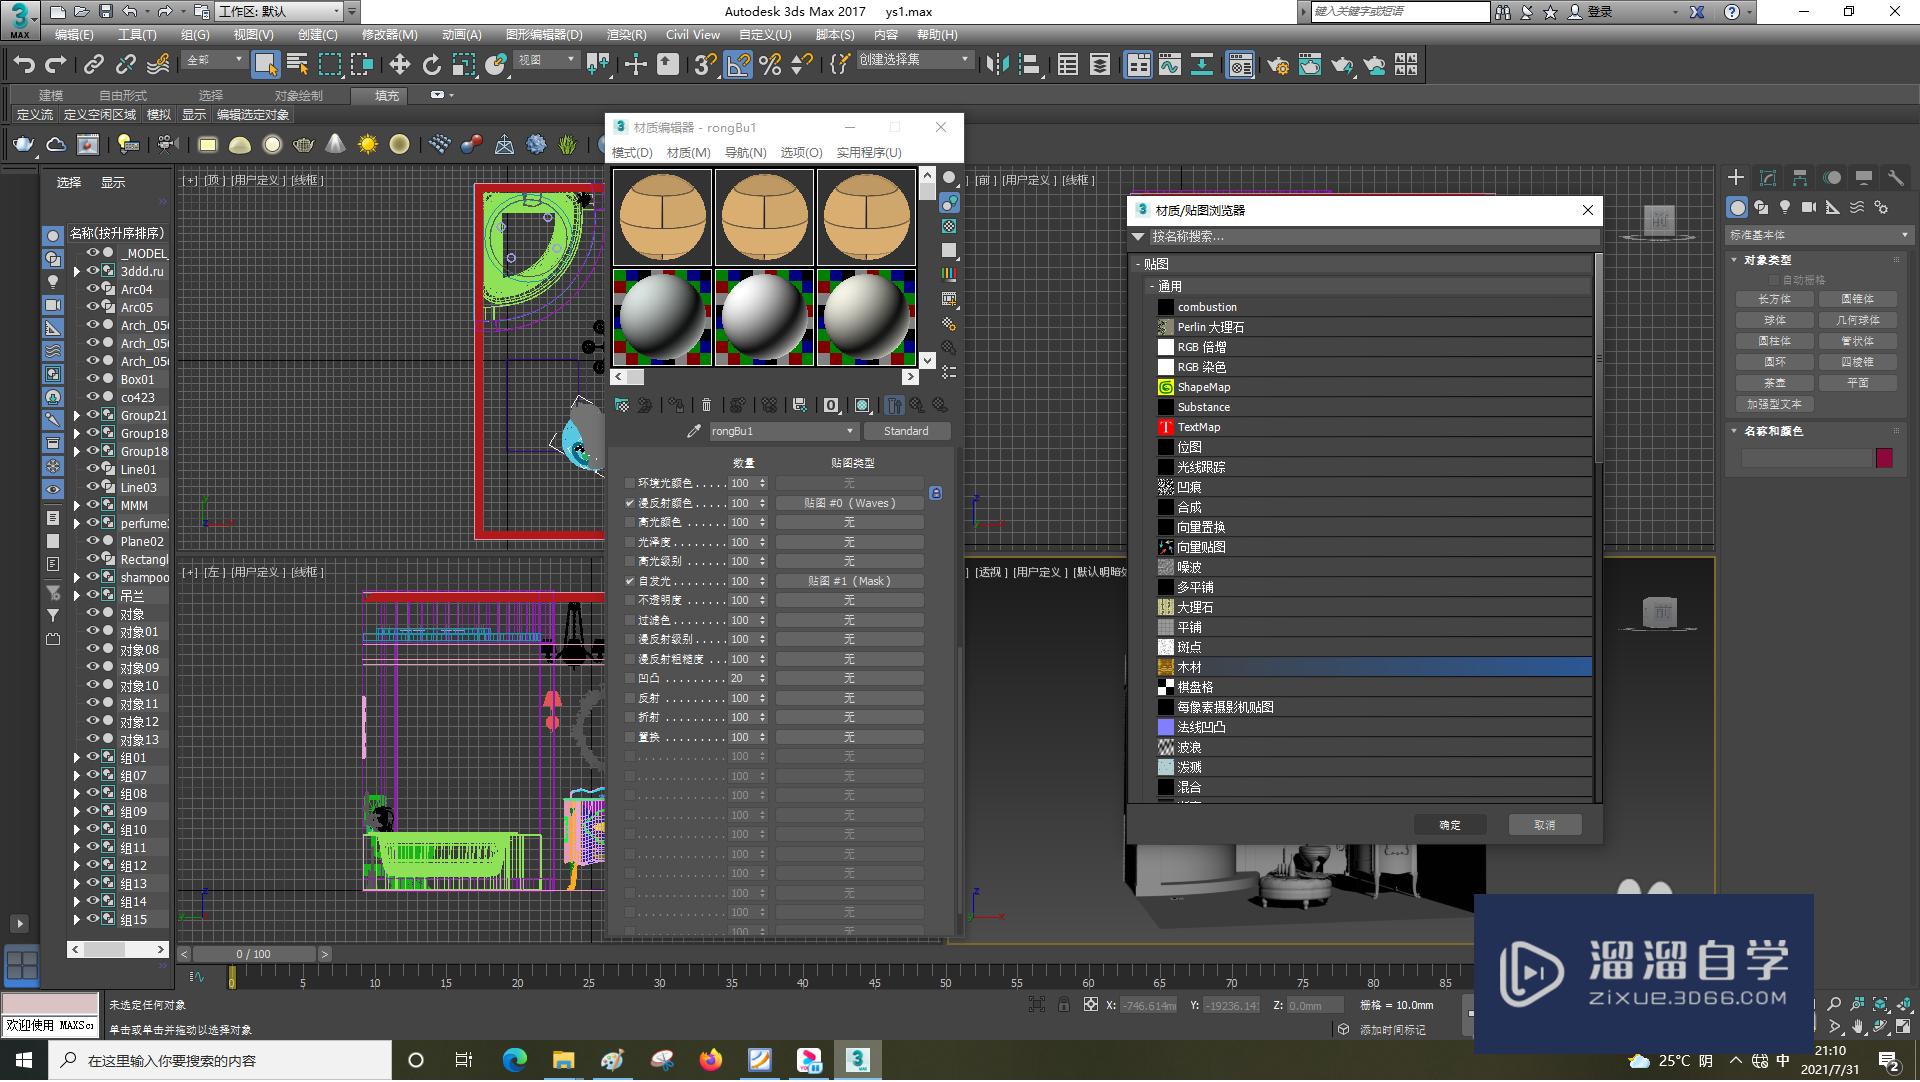Open the Hierarchy command panel tab
The image size is (1920, 1082).
tap(1800, 178)
